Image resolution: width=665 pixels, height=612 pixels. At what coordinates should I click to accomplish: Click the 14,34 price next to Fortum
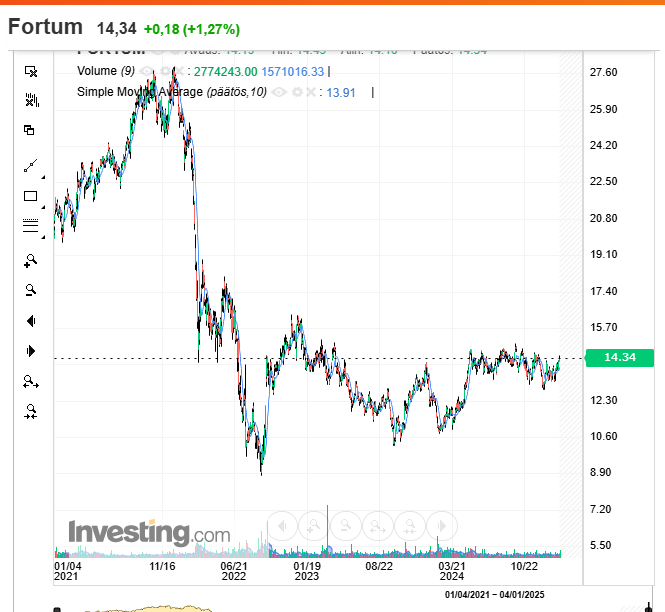click(x=117, y=29)
